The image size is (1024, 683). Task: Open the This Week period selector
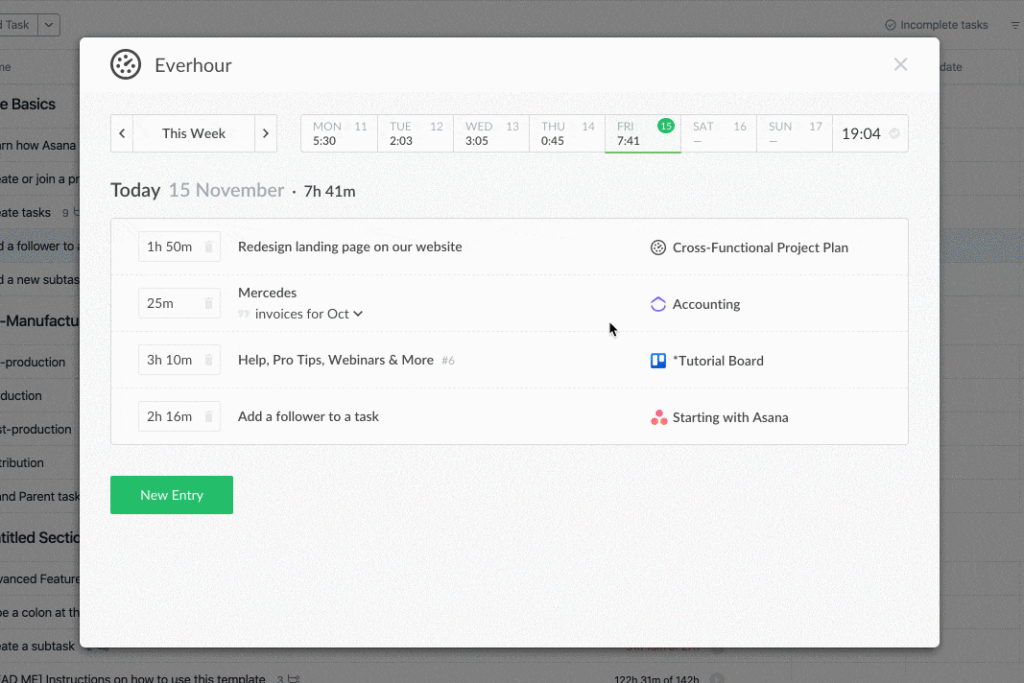(x=193, y=132)
